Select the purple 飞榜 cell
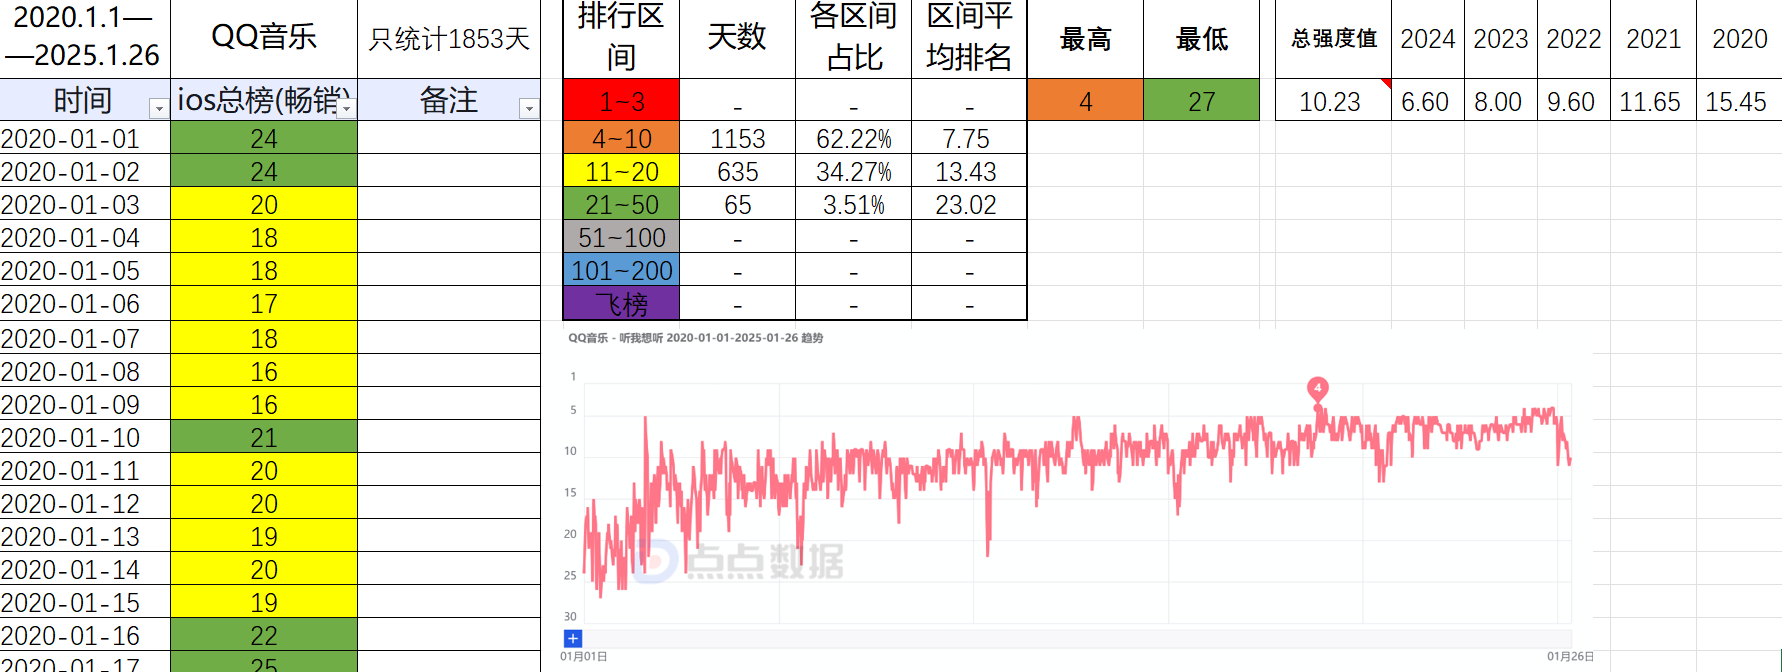Image resolution: width=1782 pixels, height=672 pixels. [621, 303]
